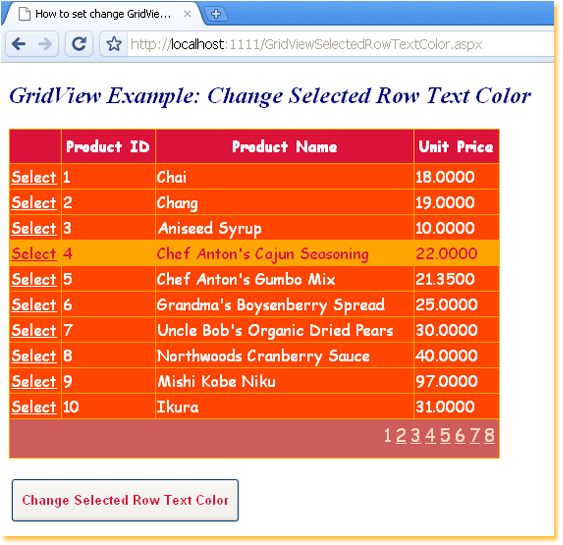Go to grid page 8
This screenshot has width=563, height=545.
click(x=489, y=435)
